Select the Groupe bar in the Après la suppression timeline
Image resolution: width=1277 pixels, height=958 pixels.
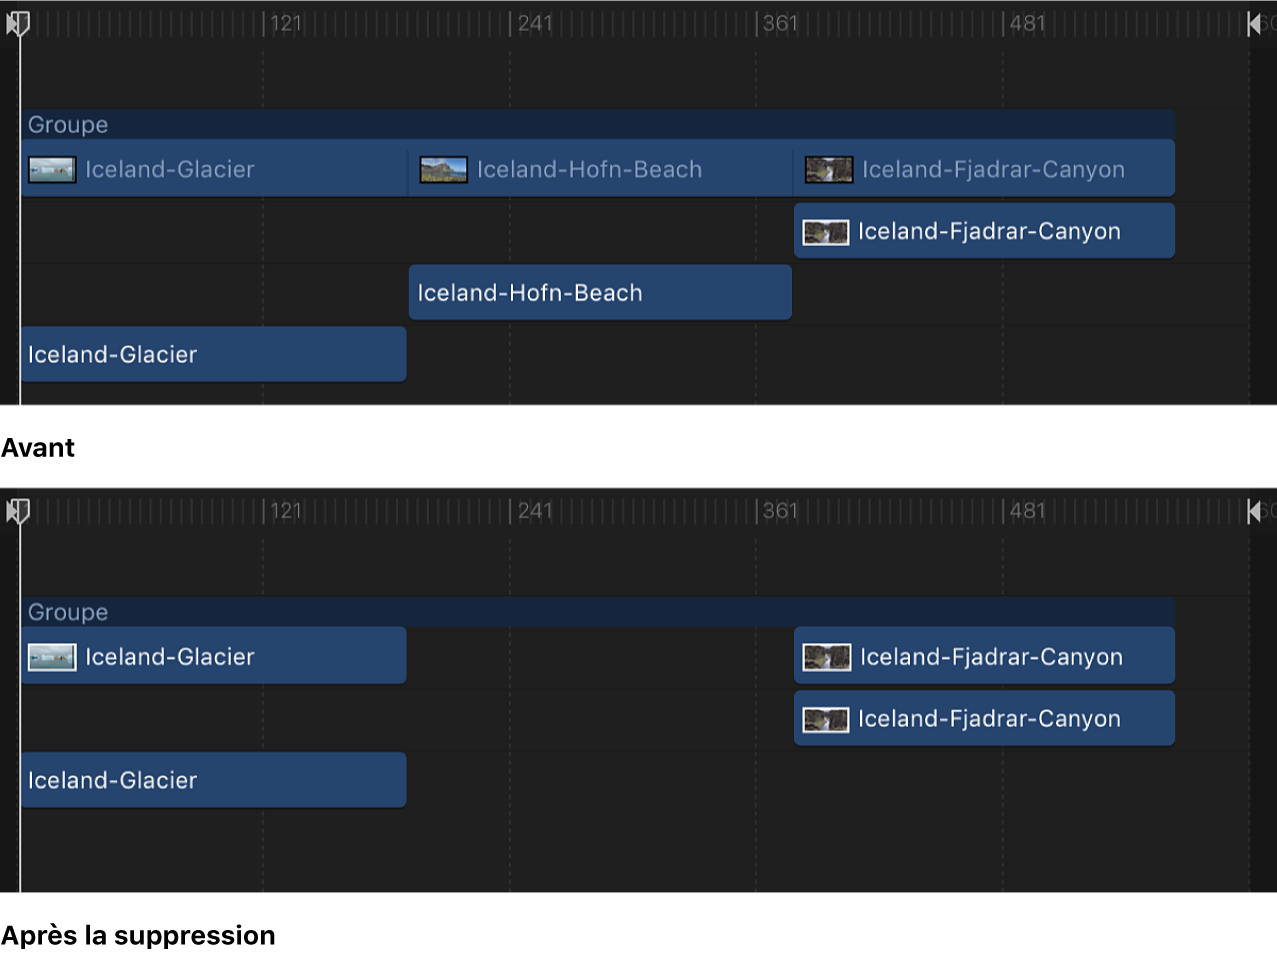point(598,612)
